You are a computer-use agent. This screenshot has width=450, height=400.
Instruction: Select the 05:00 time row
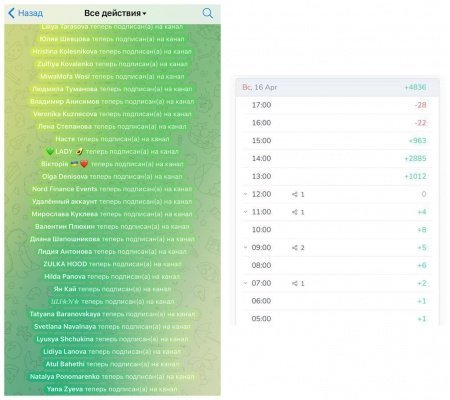(x=337, y=319)
